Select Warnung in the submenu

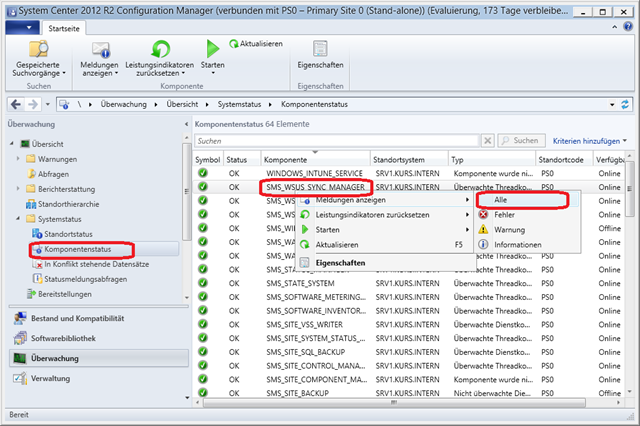(527, 230)
